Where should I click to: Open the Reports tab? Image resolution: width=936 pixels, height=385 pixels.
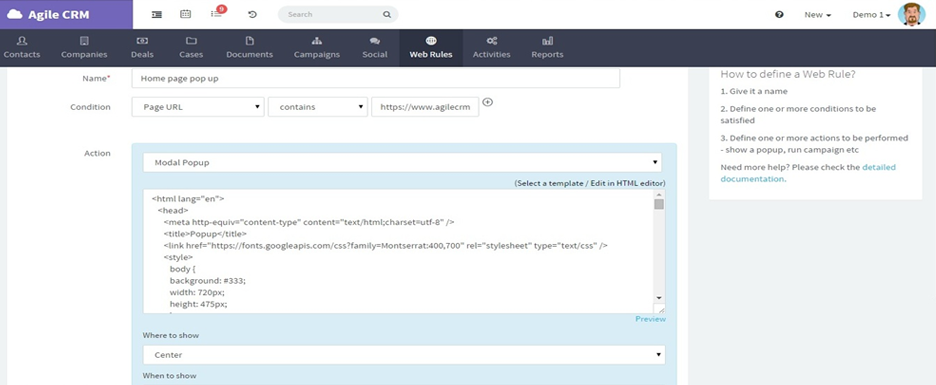pos(547,48)
